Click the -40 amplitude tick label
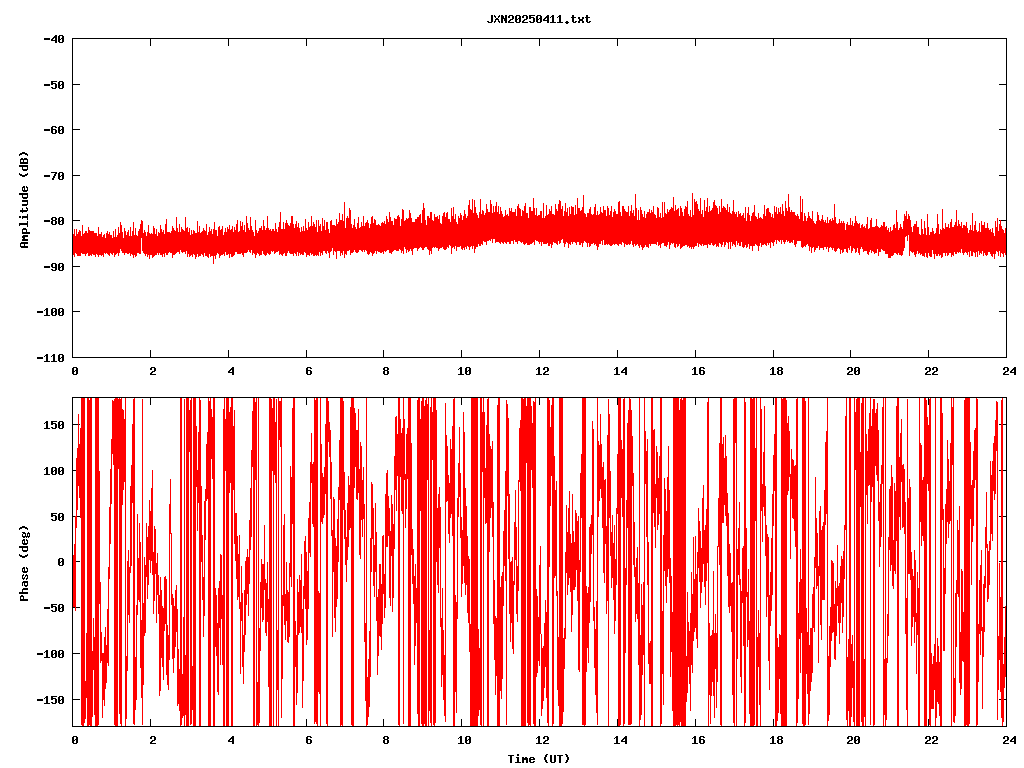 54,39
